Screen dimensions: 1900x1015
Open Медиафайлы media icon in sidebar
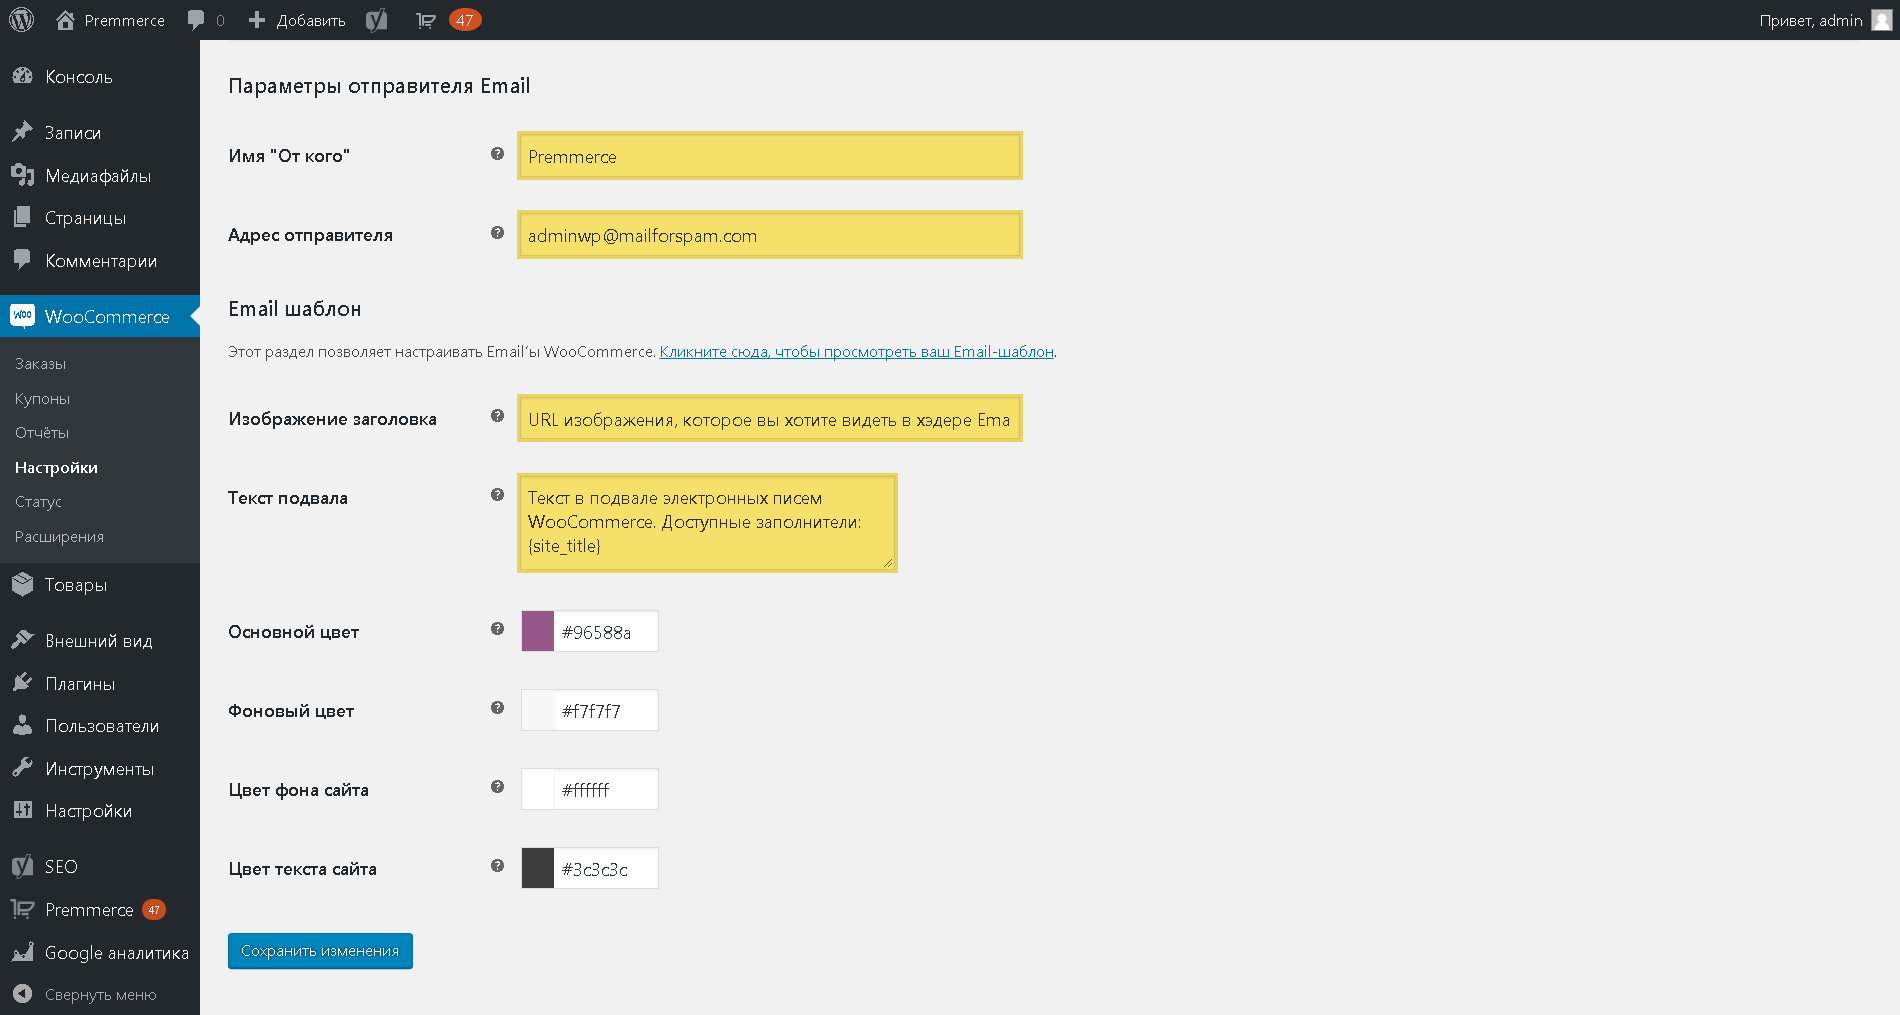click(x=22, y=175)
